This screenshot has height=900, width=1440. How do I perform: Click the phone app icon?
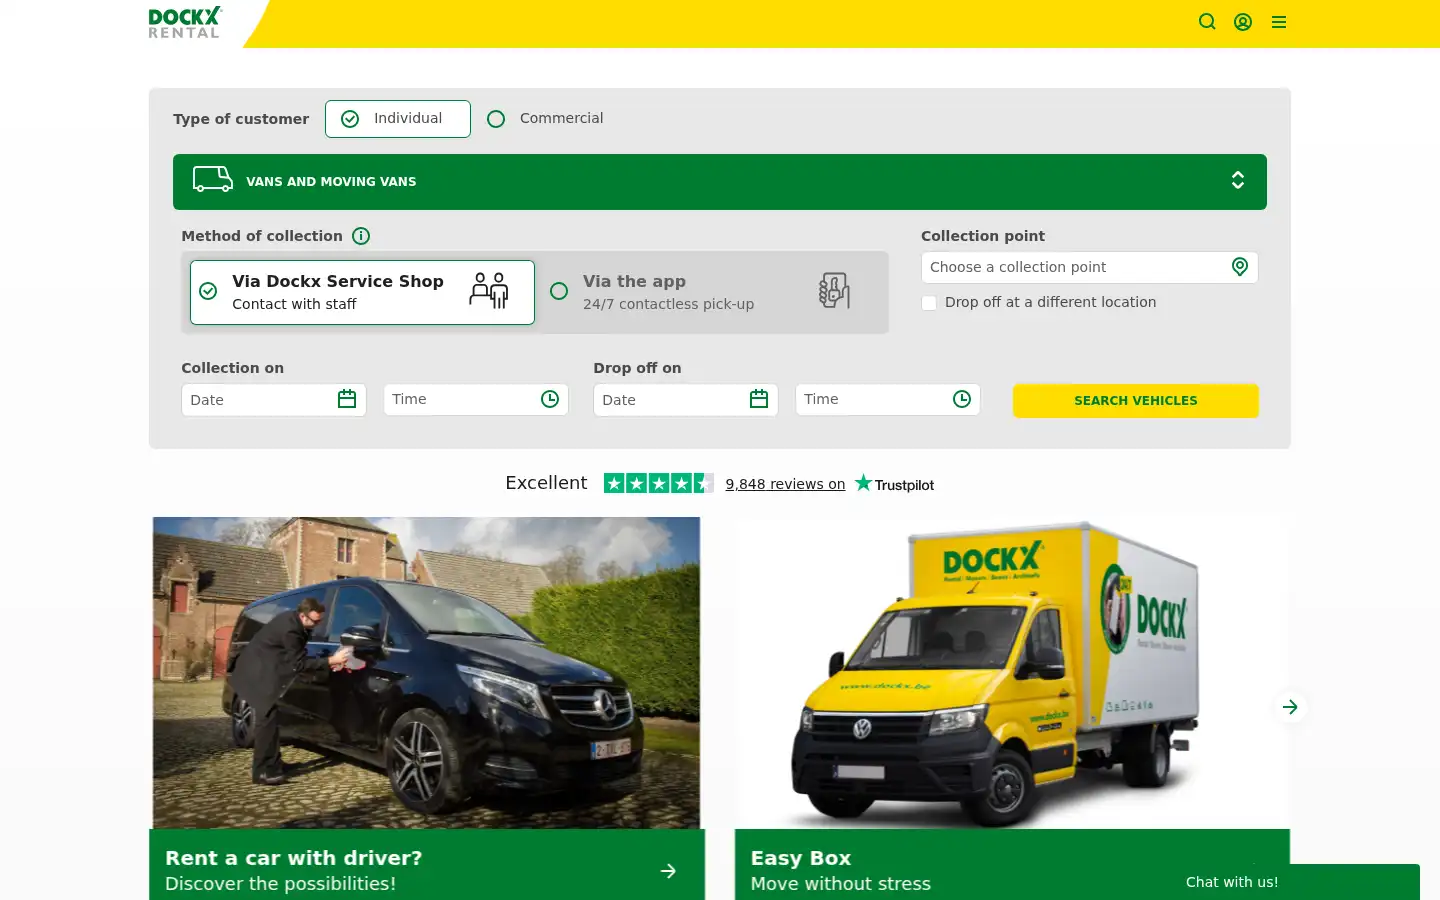[x=834, y=291]
